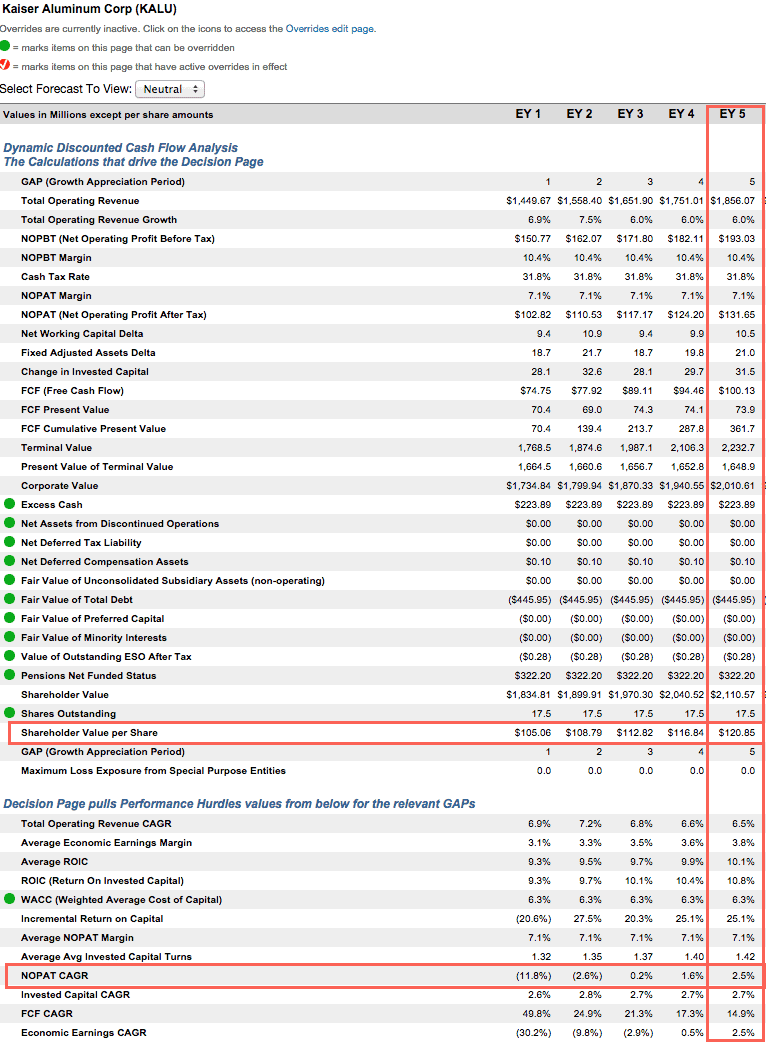This screenshot has height=1047, width=766.
Task: Open the Select Forecast To View dropdown
Action: (x=170, y=89)
